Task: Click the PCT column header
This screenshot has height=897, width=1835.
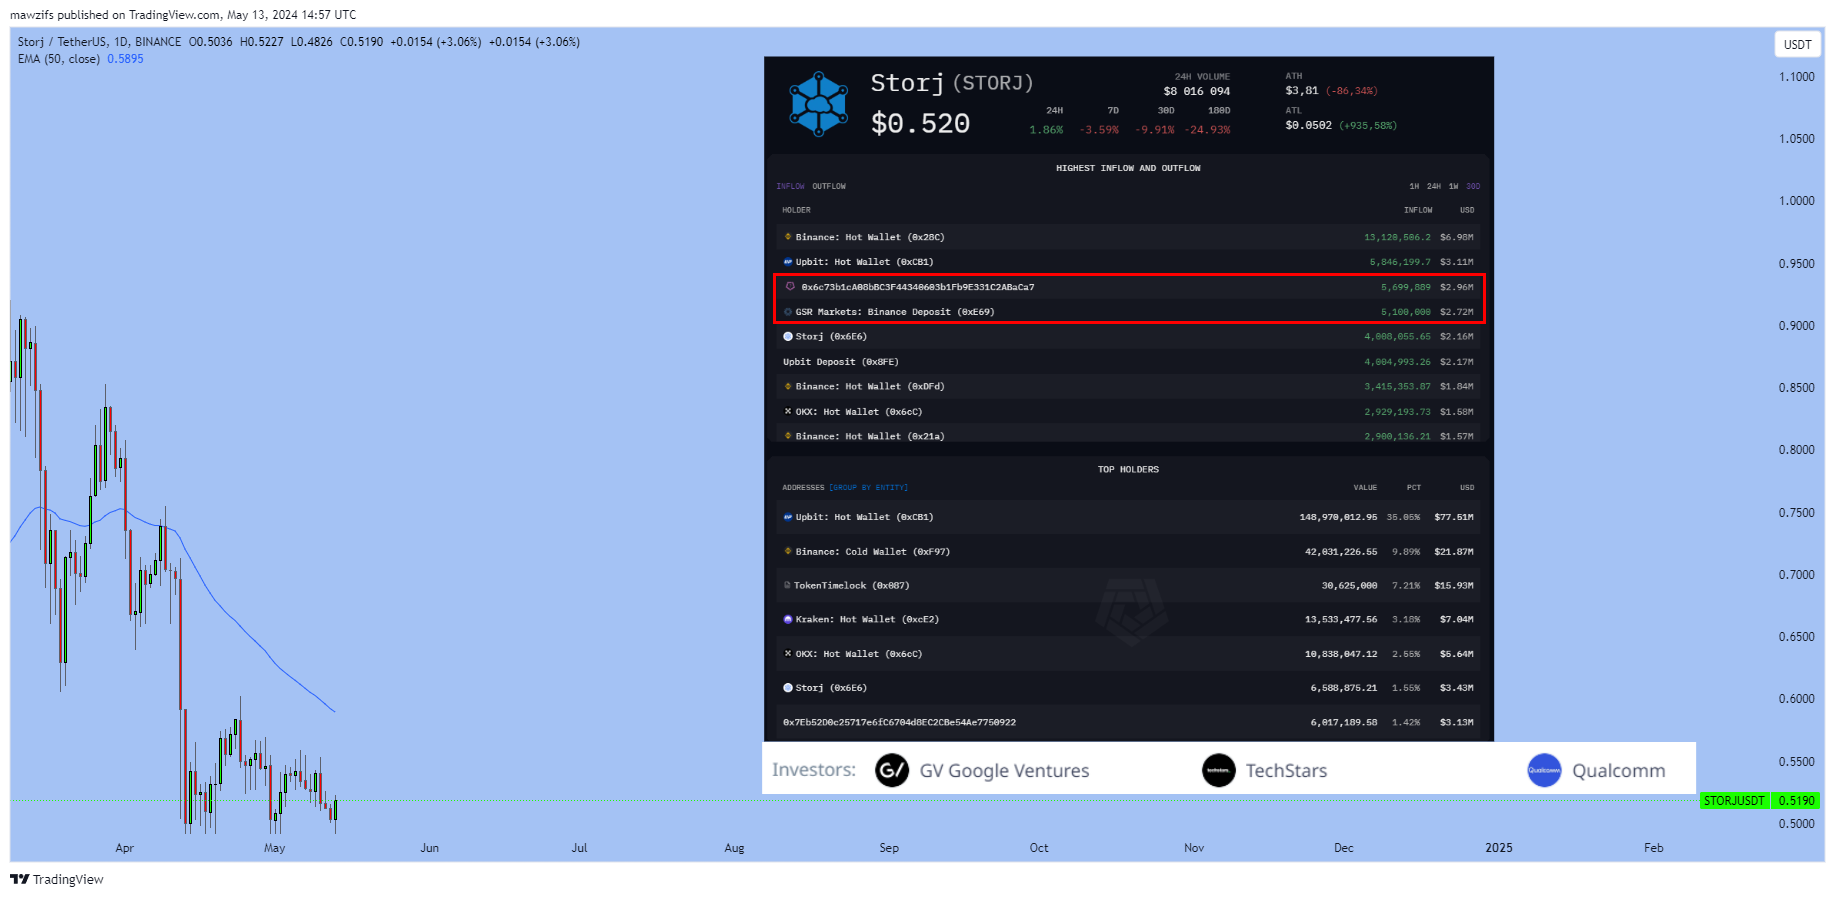Action: (x=1413, y=487)
